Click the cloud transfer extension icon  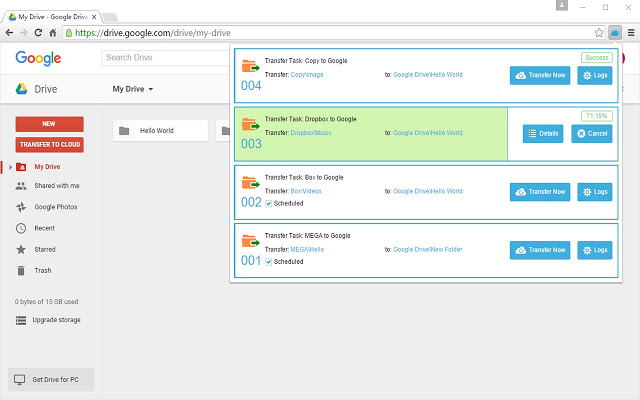coord(614,32)
